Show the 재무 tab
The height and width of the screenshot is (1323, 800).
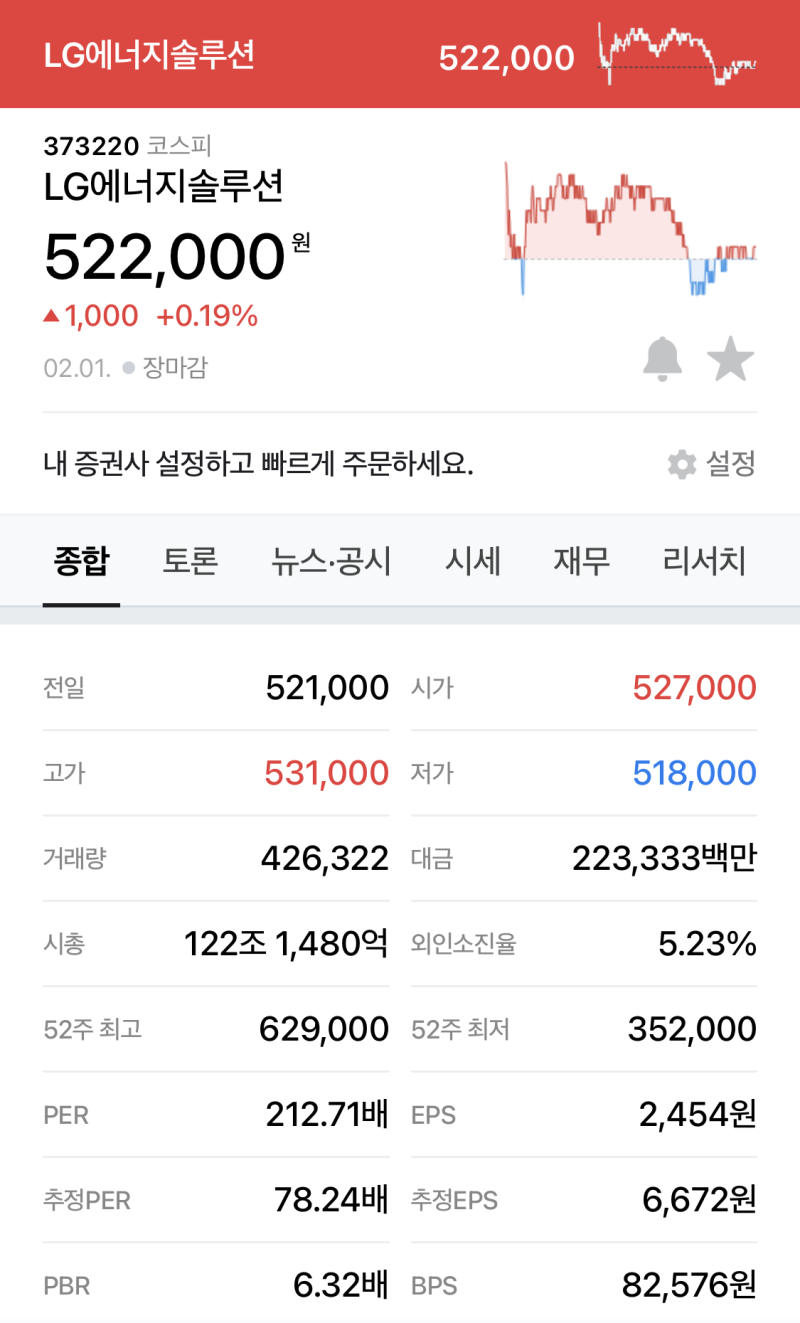coord(581,562)
